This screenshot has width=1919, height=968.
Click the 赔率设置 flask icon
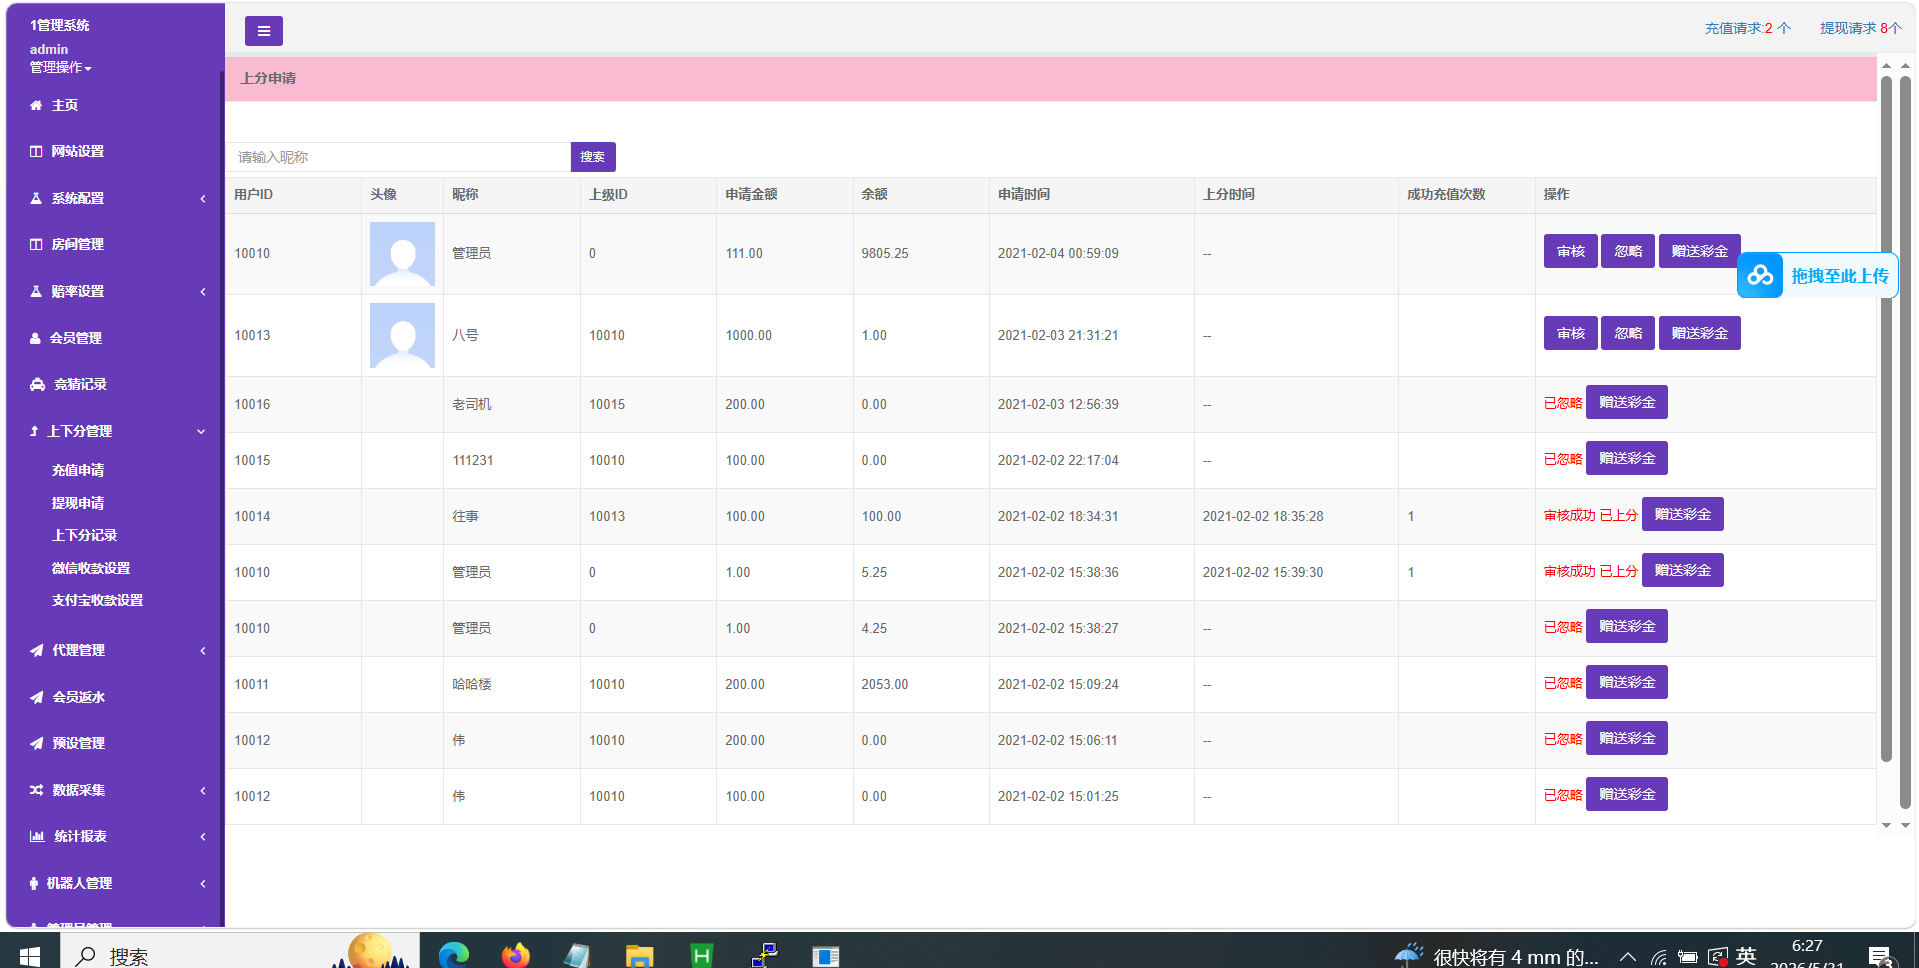(36, 291)
